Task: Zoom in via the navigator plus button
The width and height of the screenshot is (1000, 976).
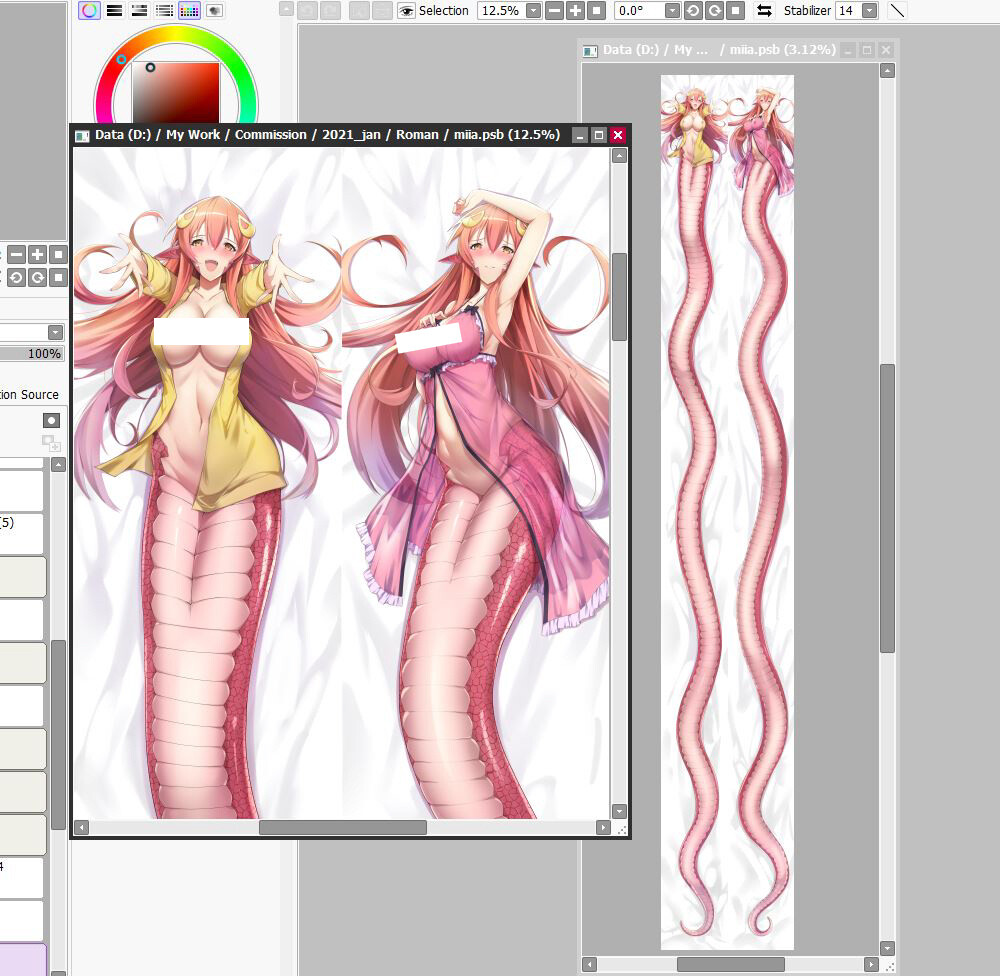Action: 38,255
